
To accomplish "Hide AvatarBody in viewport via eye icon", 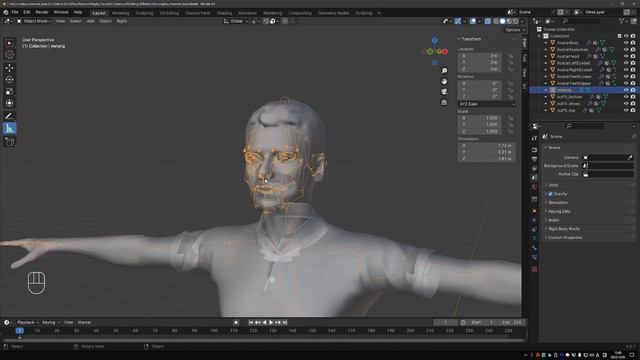I will coord(626,43).
